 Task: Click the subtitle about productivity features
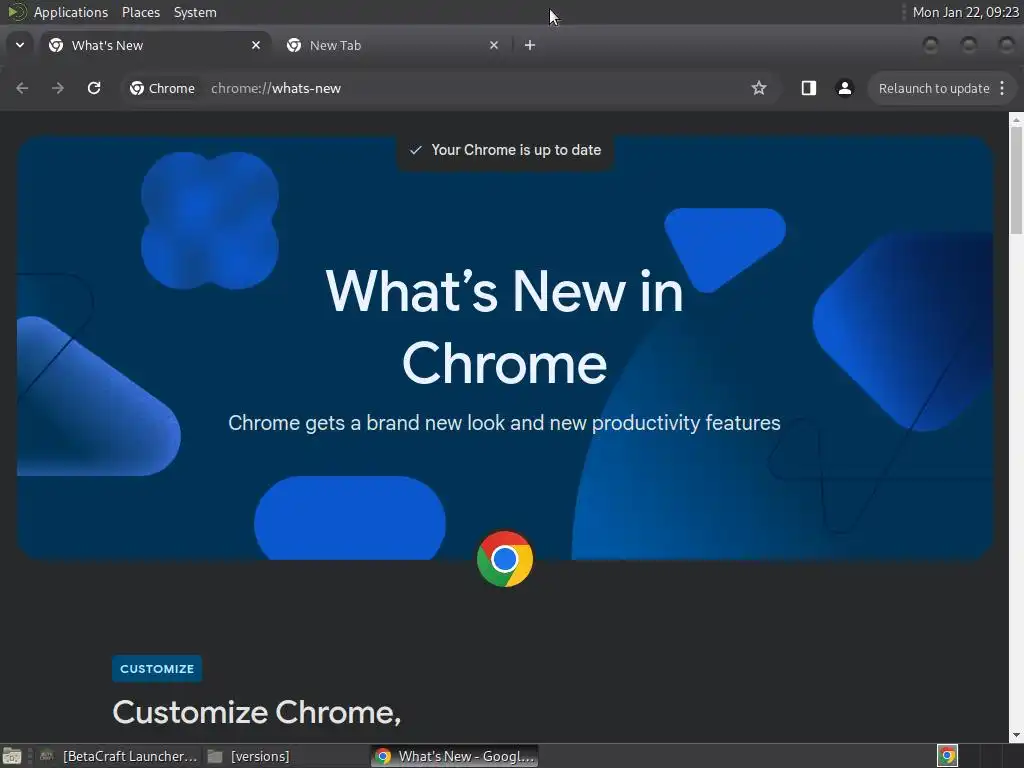tap(504, 423)
